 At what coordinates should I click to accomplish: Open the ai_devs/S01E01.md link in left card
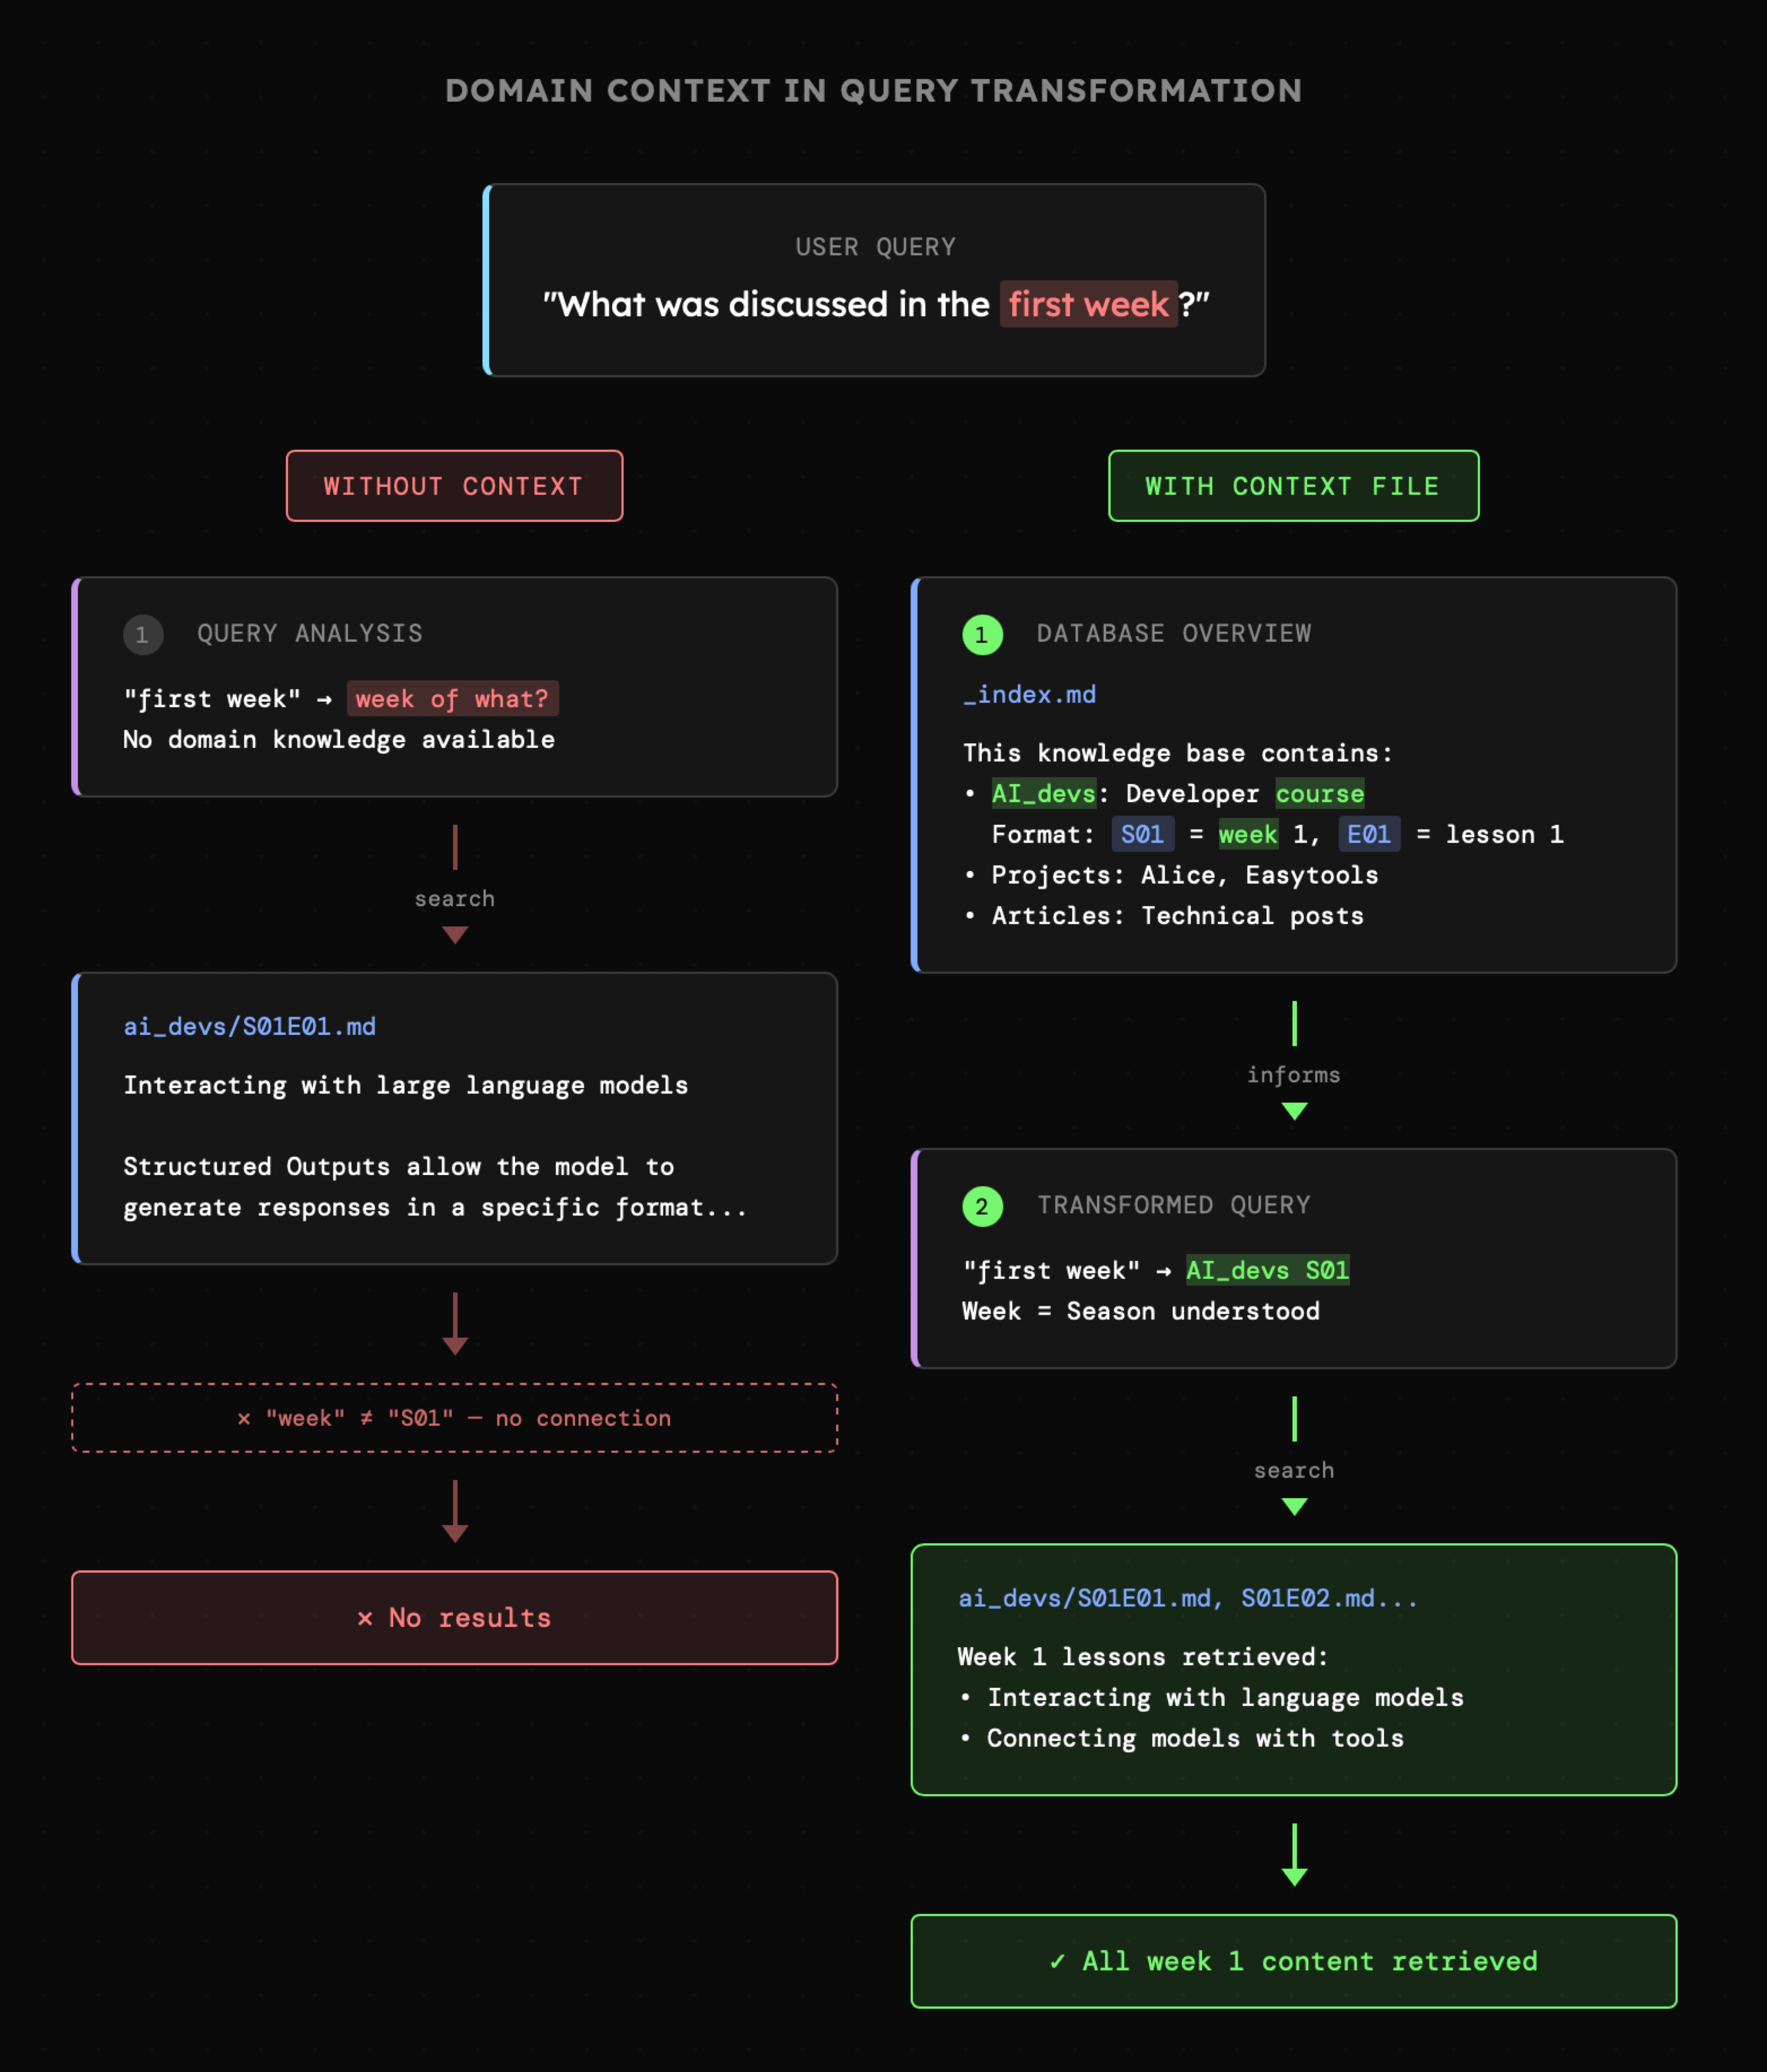coord(249,1027)
